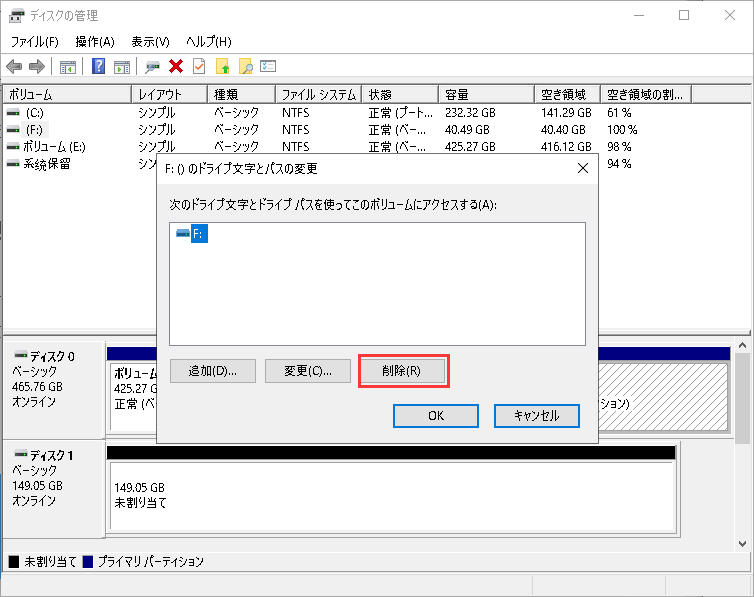Select the ディスク 1 disk label
The image size is (754, 597).
[51, 455]
